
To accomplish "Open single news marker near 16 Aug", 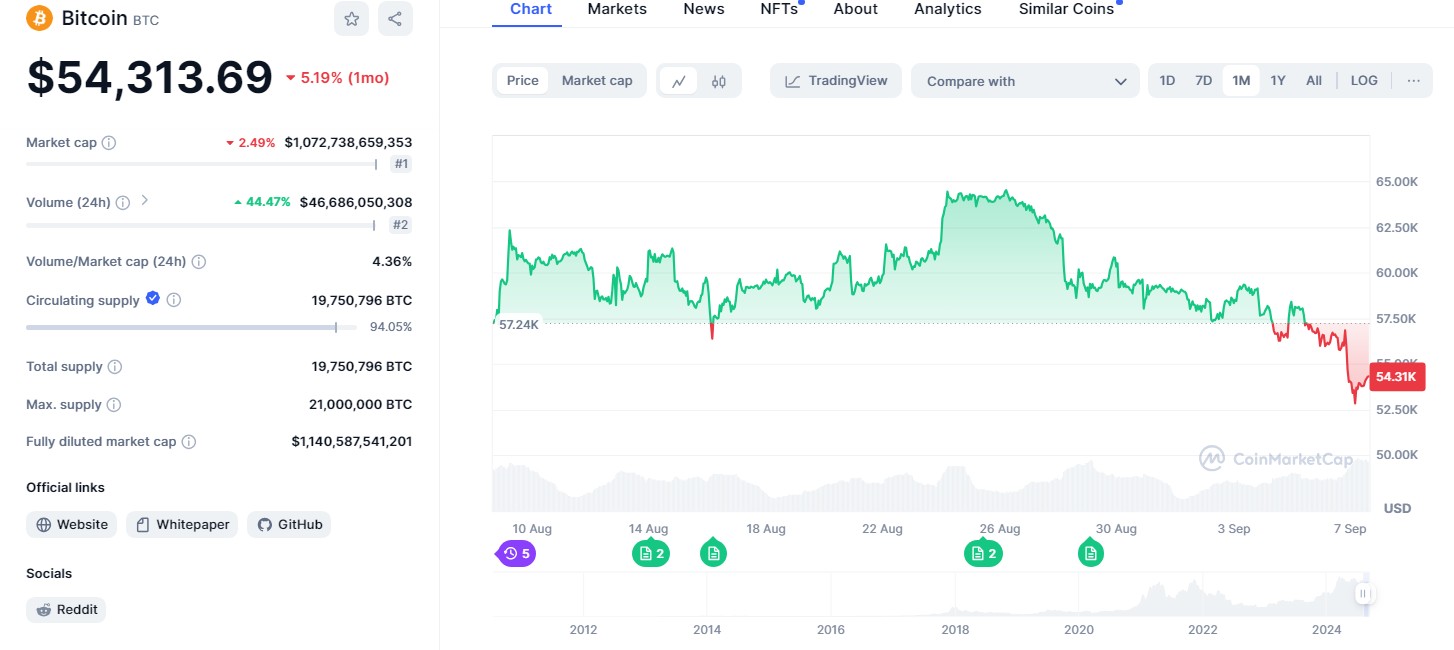I will point(713,553).
